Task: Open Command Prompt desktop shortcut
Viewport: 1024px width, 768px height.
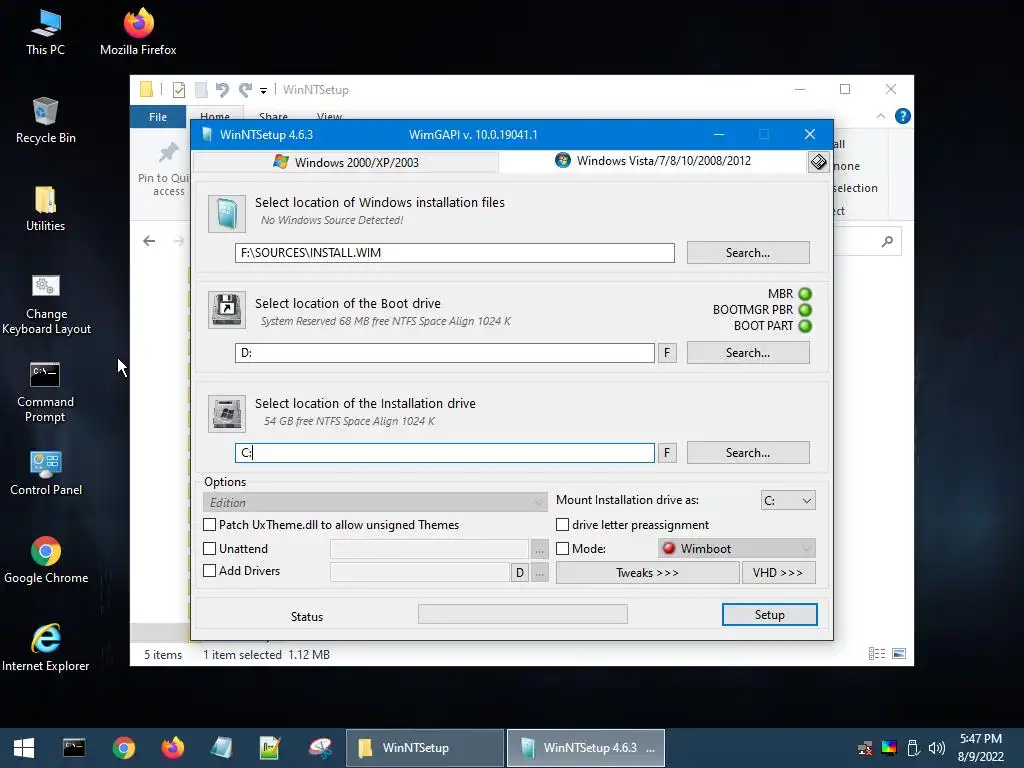Action: pyautogui.click(x=45, y=392)
